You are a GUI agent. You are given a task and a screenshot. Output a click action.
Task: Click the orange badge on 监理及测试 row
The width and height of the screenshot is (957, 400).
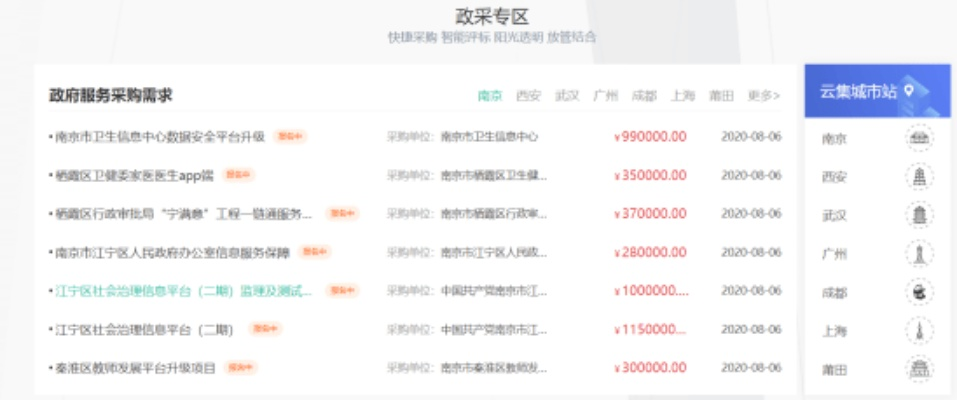[x=342, y=291]
